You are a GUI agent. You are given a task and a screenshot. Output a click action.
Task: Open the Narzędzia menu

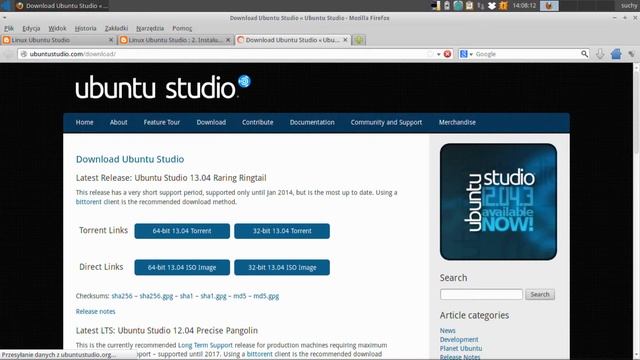click(x=150, y=28)
